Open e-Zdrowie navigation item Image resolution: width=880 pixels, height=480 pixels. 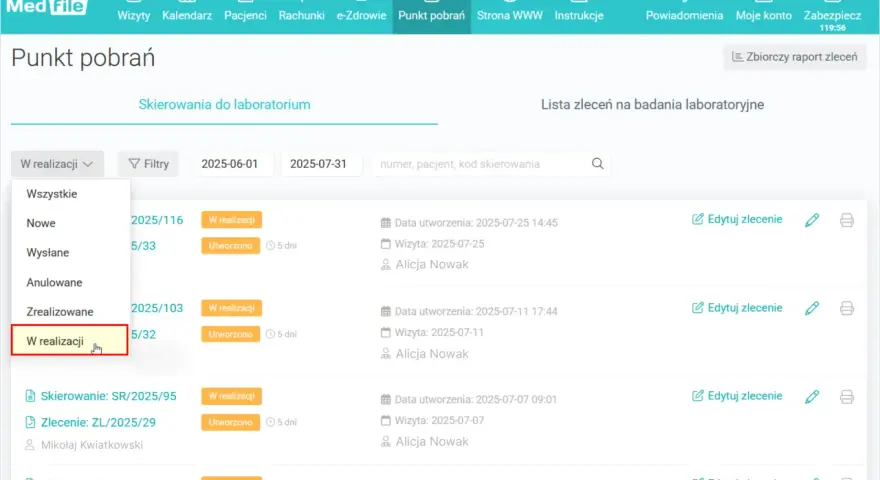click(361, 15)
